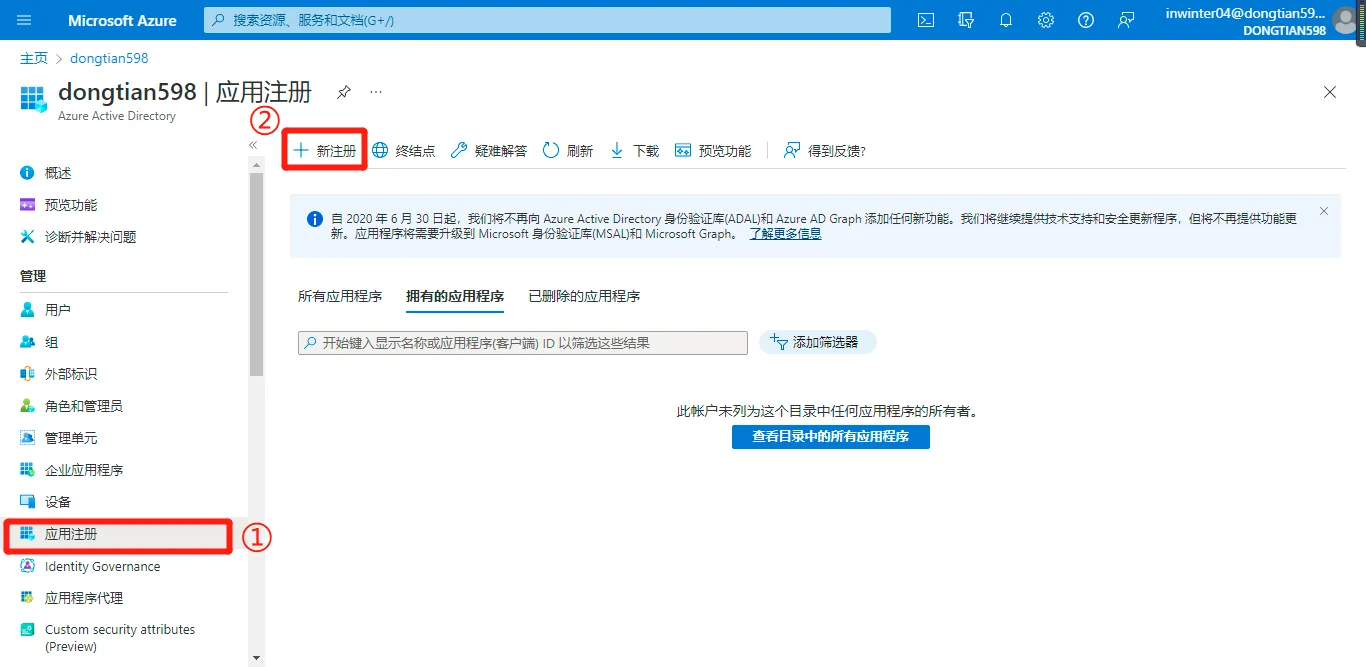Screen dimensions: 1366x667
Task: Send feedback via the feedback icon
Action: pos(1125,20)
